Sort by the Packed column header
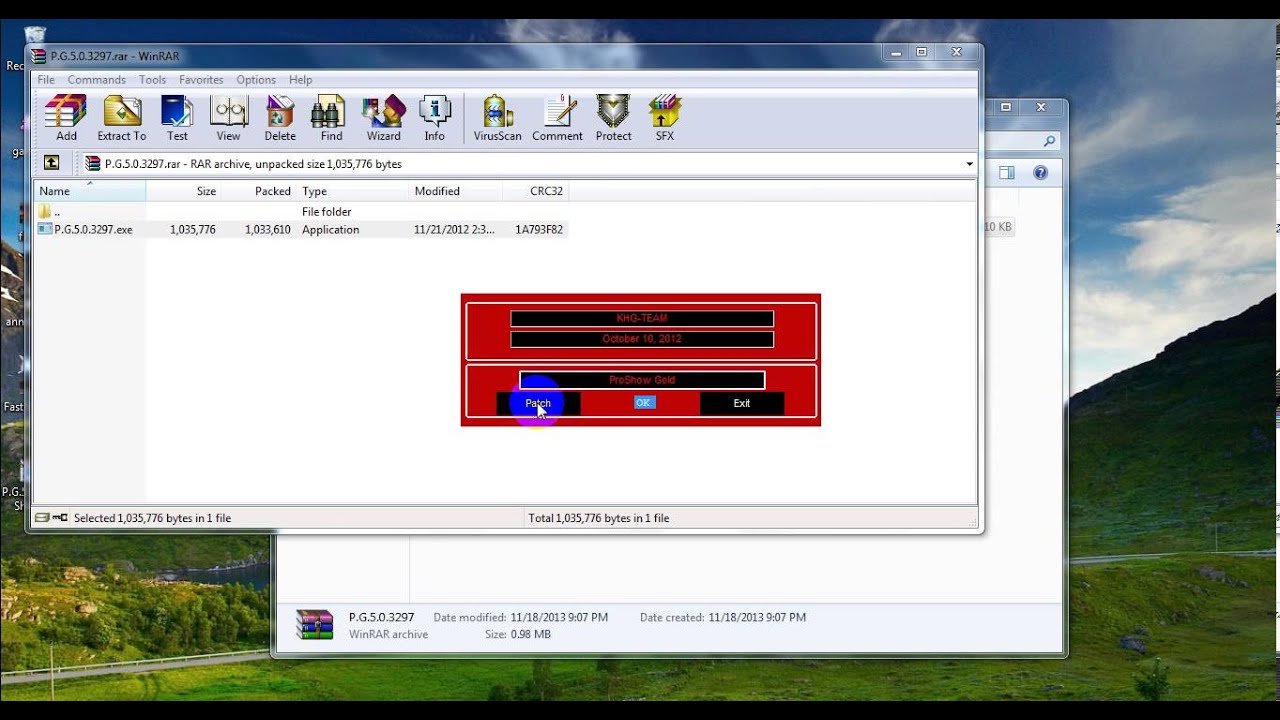Viewport: 1280px width, 720px height. click(x=259, y=191)
